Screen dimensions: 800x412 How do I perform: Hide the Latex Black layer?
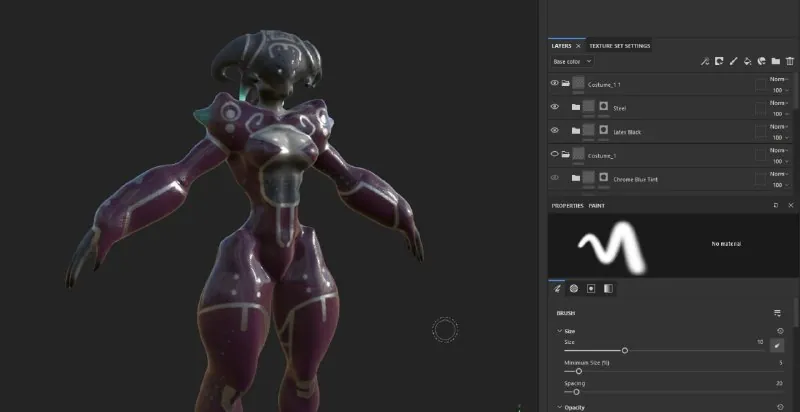point(555,130)
